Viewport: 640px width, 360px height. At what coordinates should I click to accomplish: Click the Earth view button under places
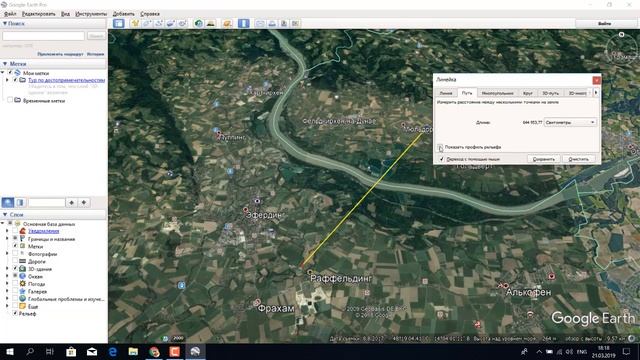(x=8, y=202)
